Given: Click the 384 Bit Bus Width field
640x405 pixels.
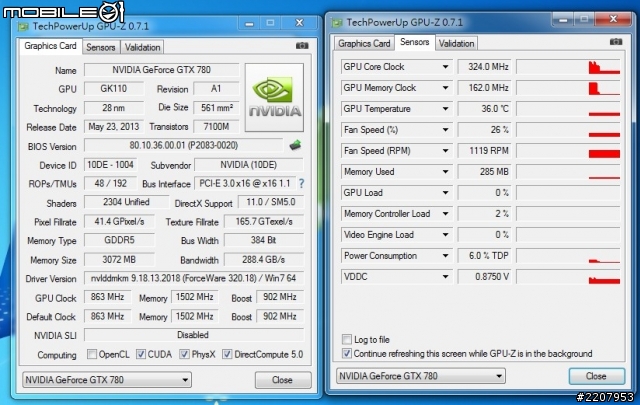Looking at the screenshot, I should (264, 240).
